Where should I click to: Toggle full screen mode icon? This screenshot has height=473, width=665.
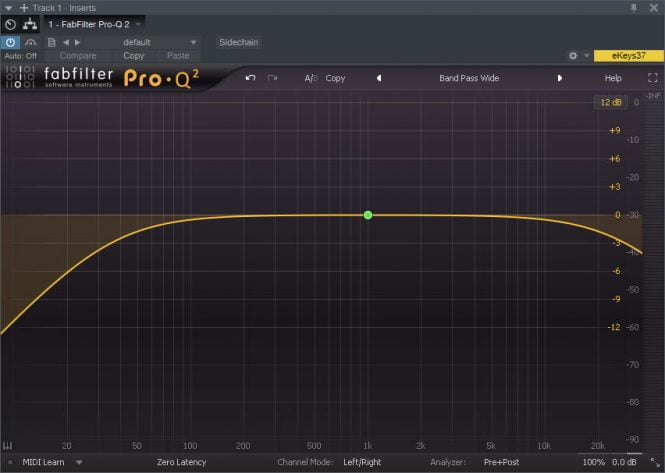(653, 78)
